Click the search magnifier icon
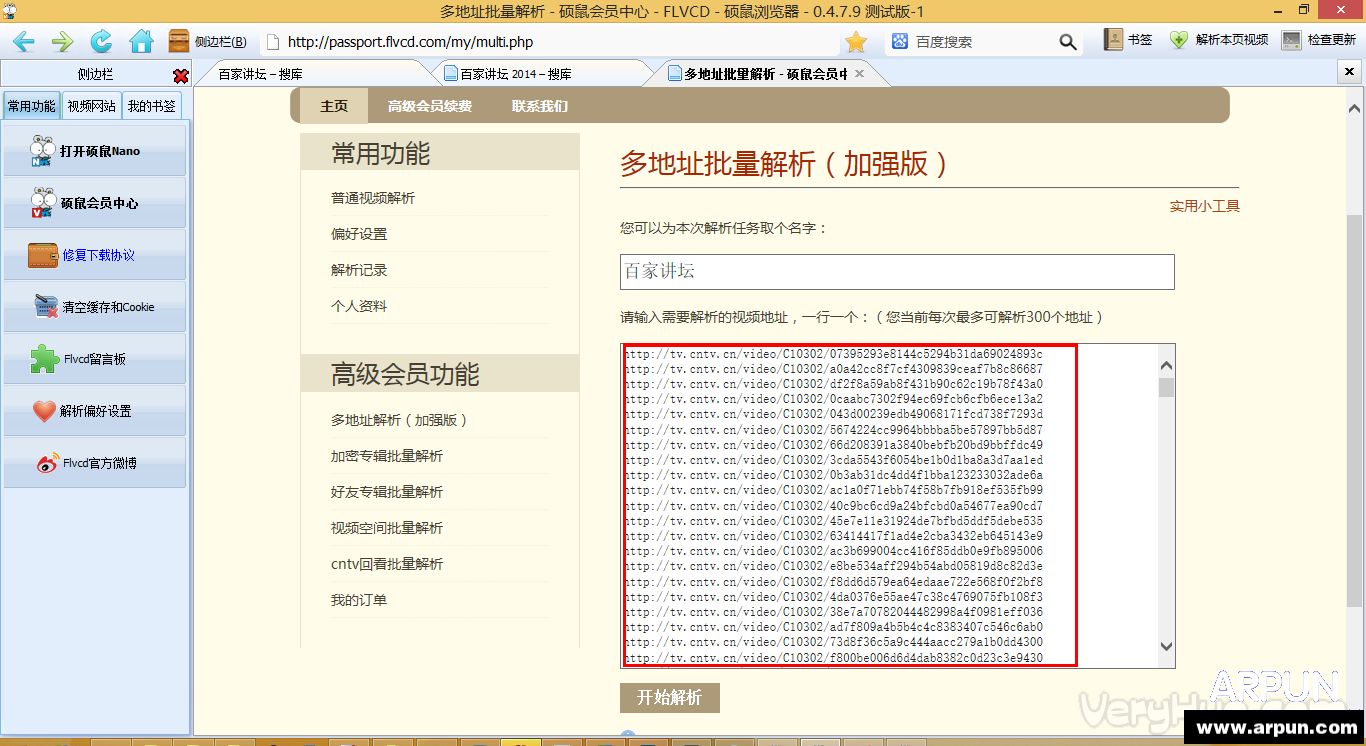 coord(1068,42)
